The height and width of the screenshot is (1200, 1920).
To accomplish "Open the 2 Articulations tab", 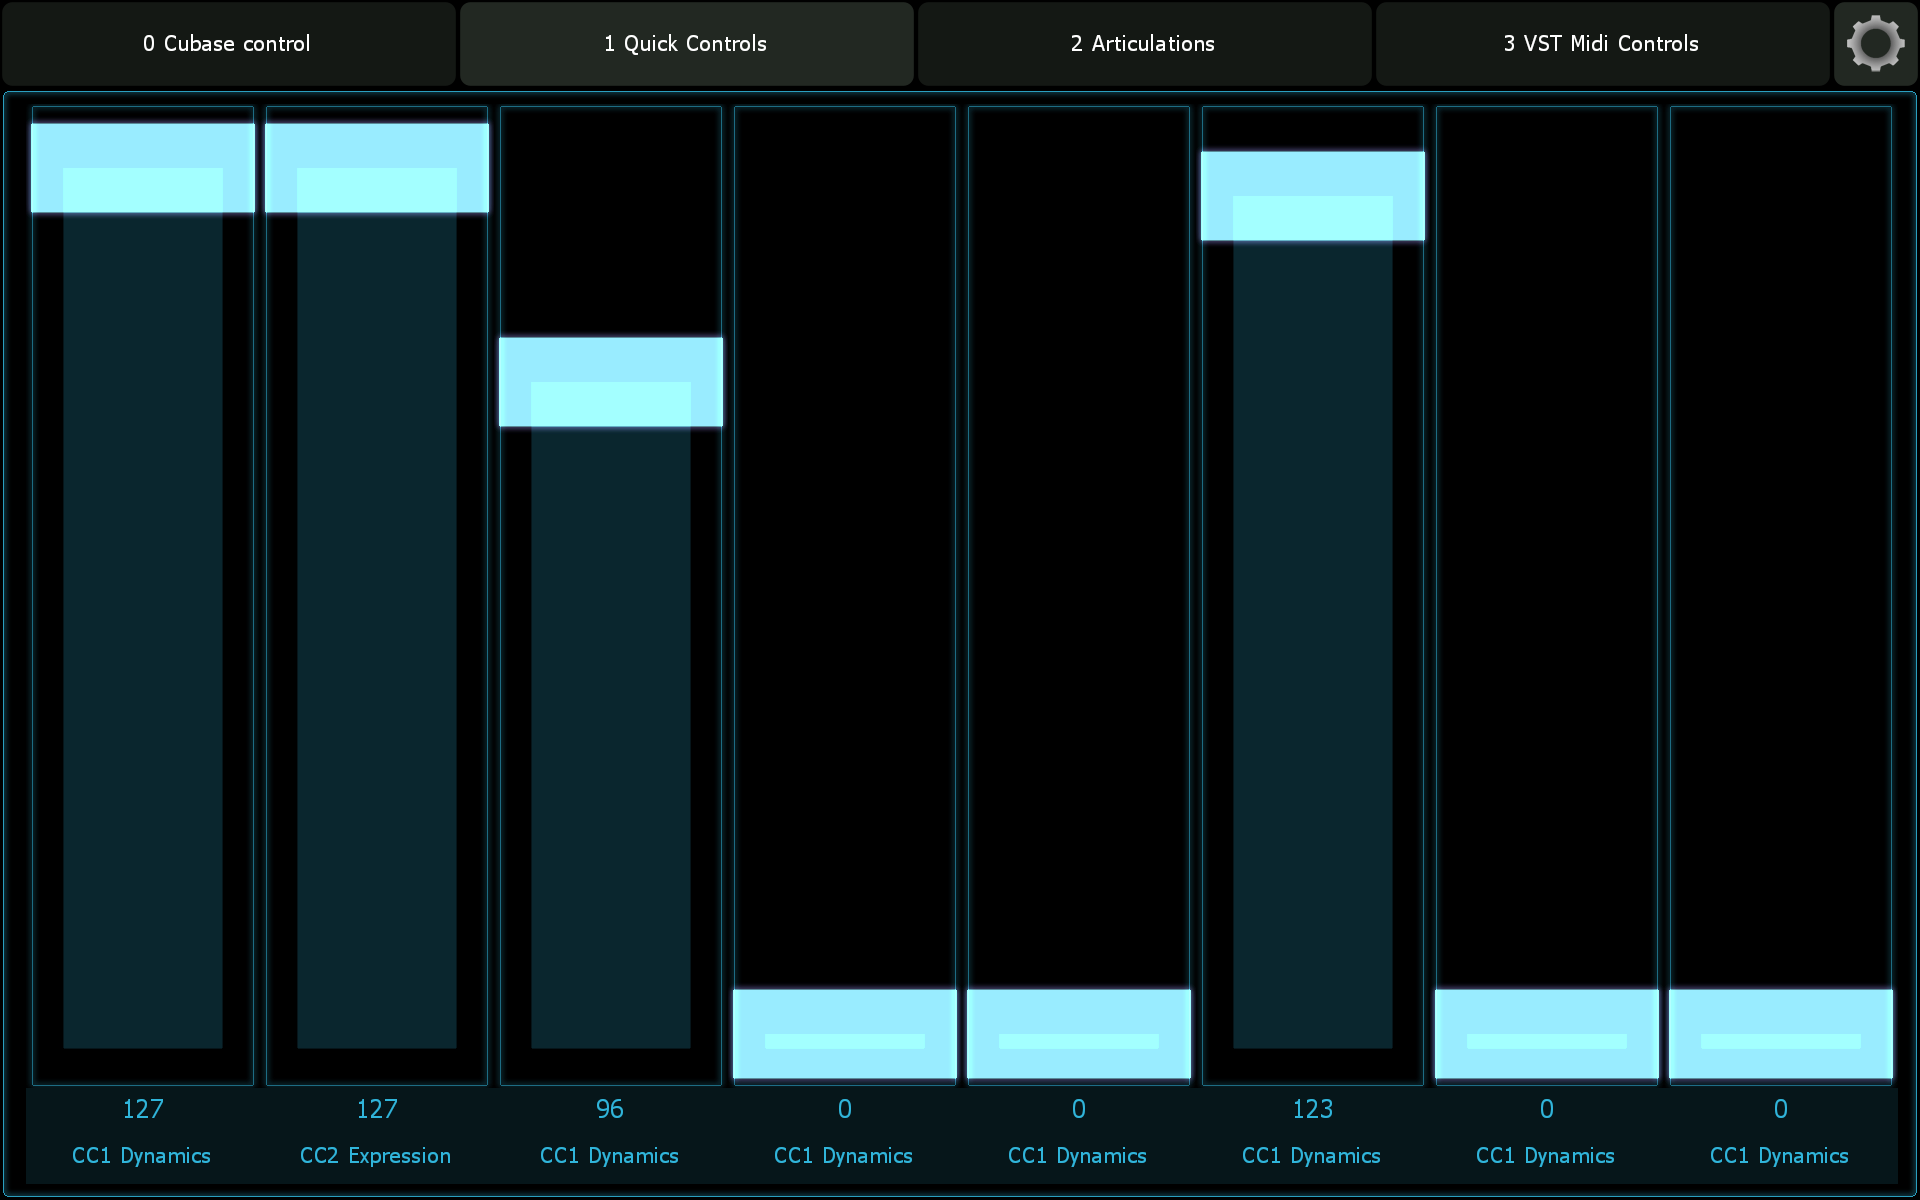I will click(x=1143, y=44).
